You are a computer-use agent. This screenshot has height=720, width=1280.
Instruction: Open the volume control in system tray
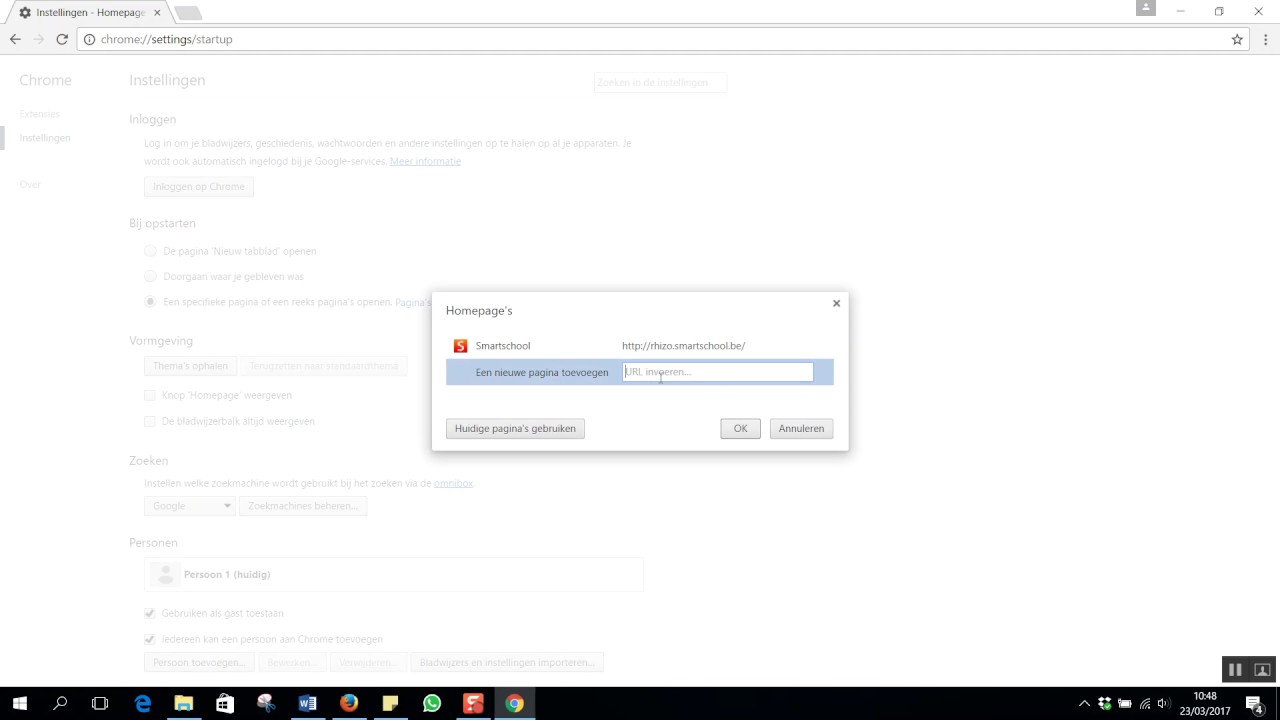tap(1163, 703)
